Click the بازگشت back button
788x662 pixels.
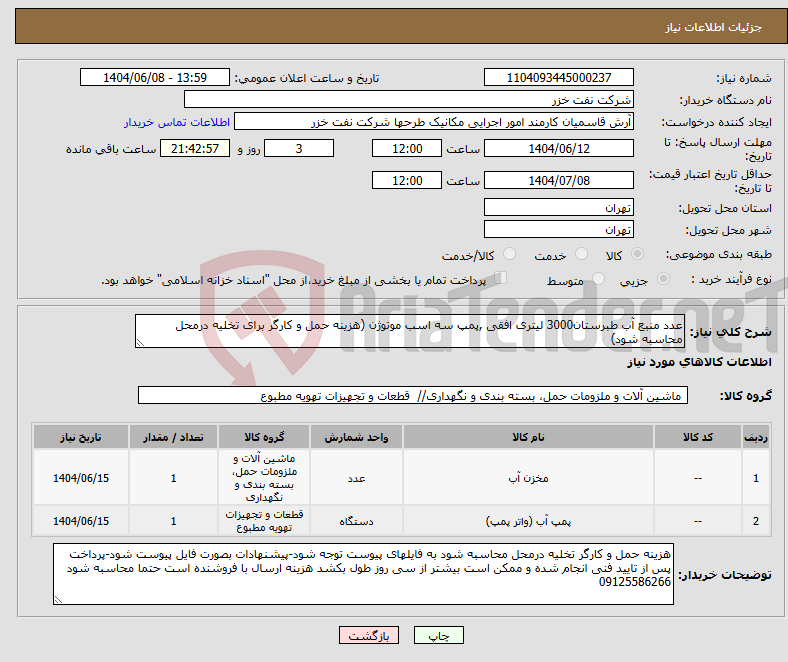tap(369, 635)
